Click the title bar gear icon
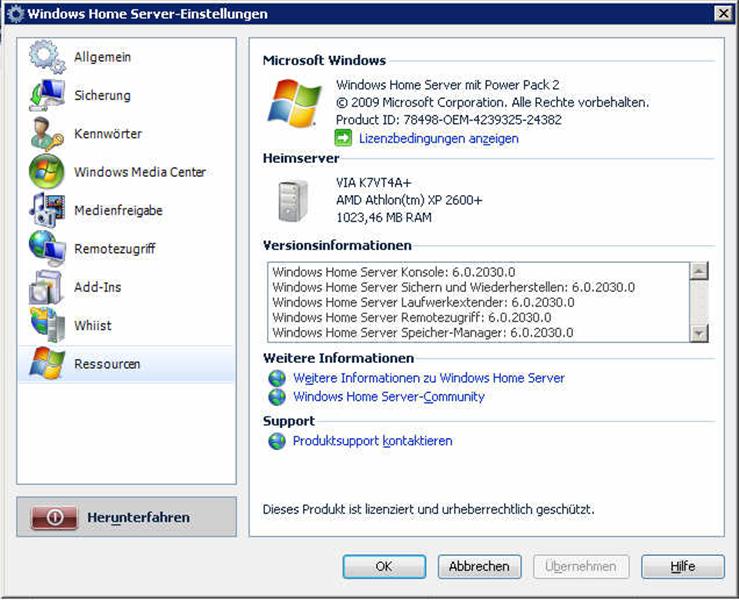 click(15, 14)
